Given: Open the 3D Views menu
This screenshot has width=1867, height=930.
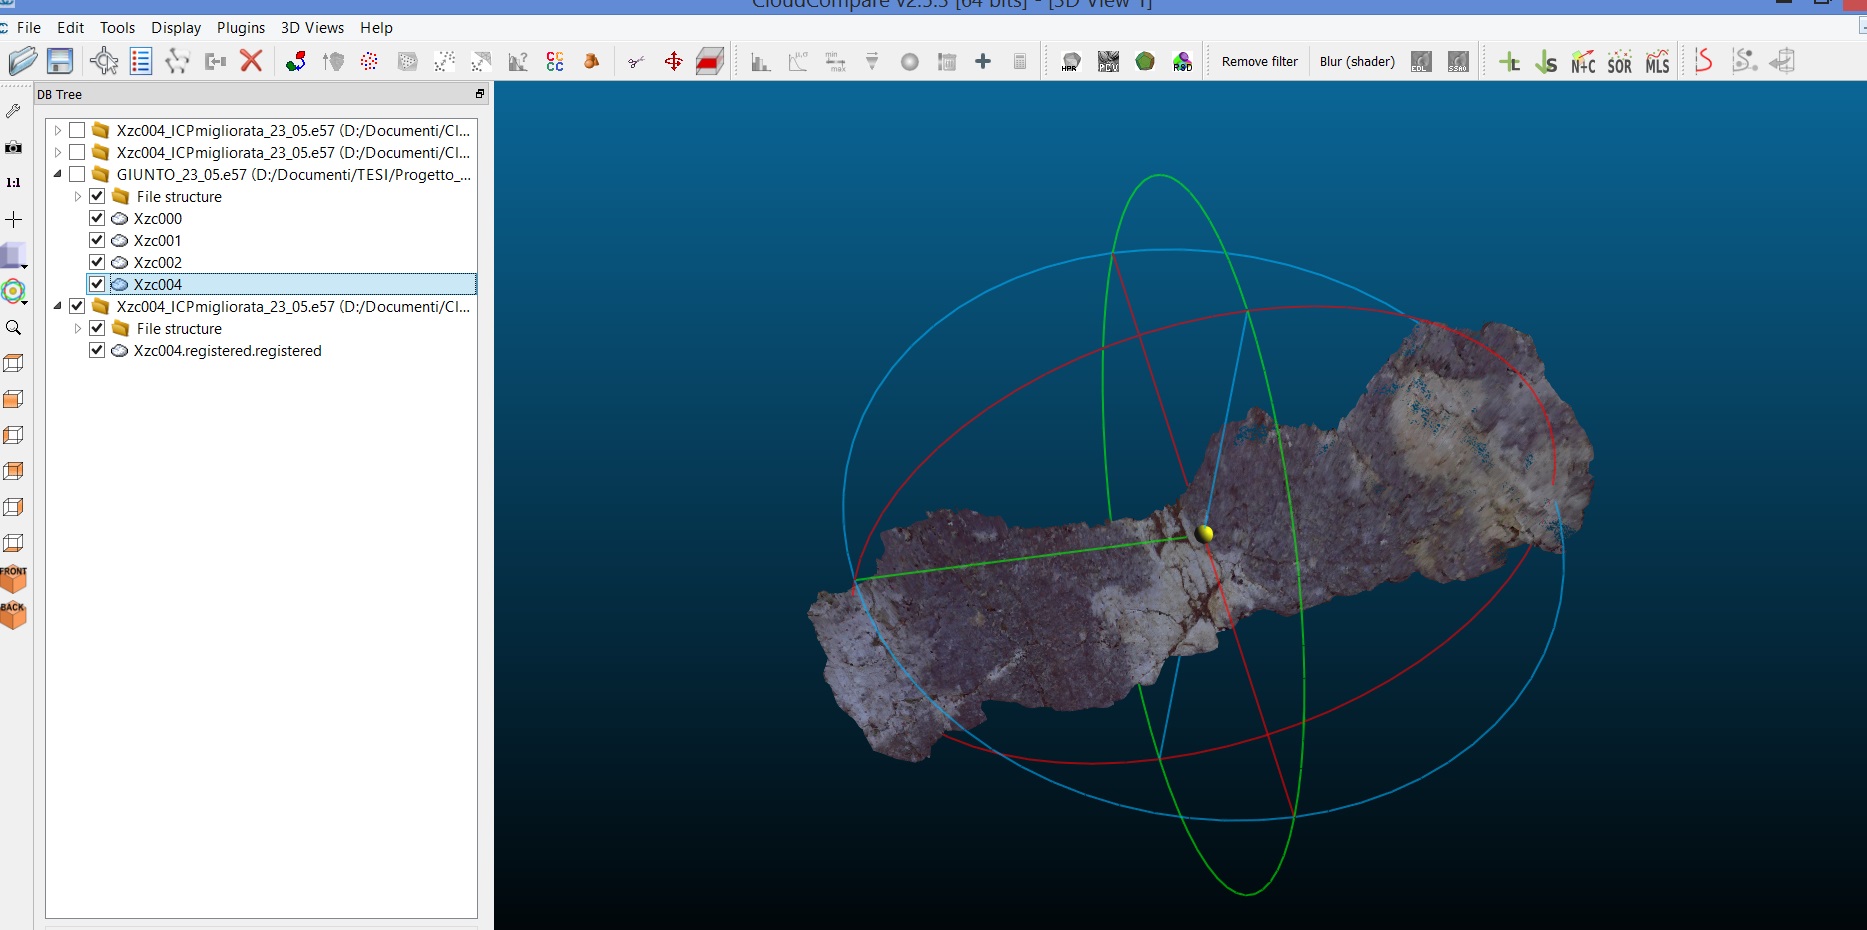Looking at the screenshot, I should pyautogui.click(x=312, y=28).
